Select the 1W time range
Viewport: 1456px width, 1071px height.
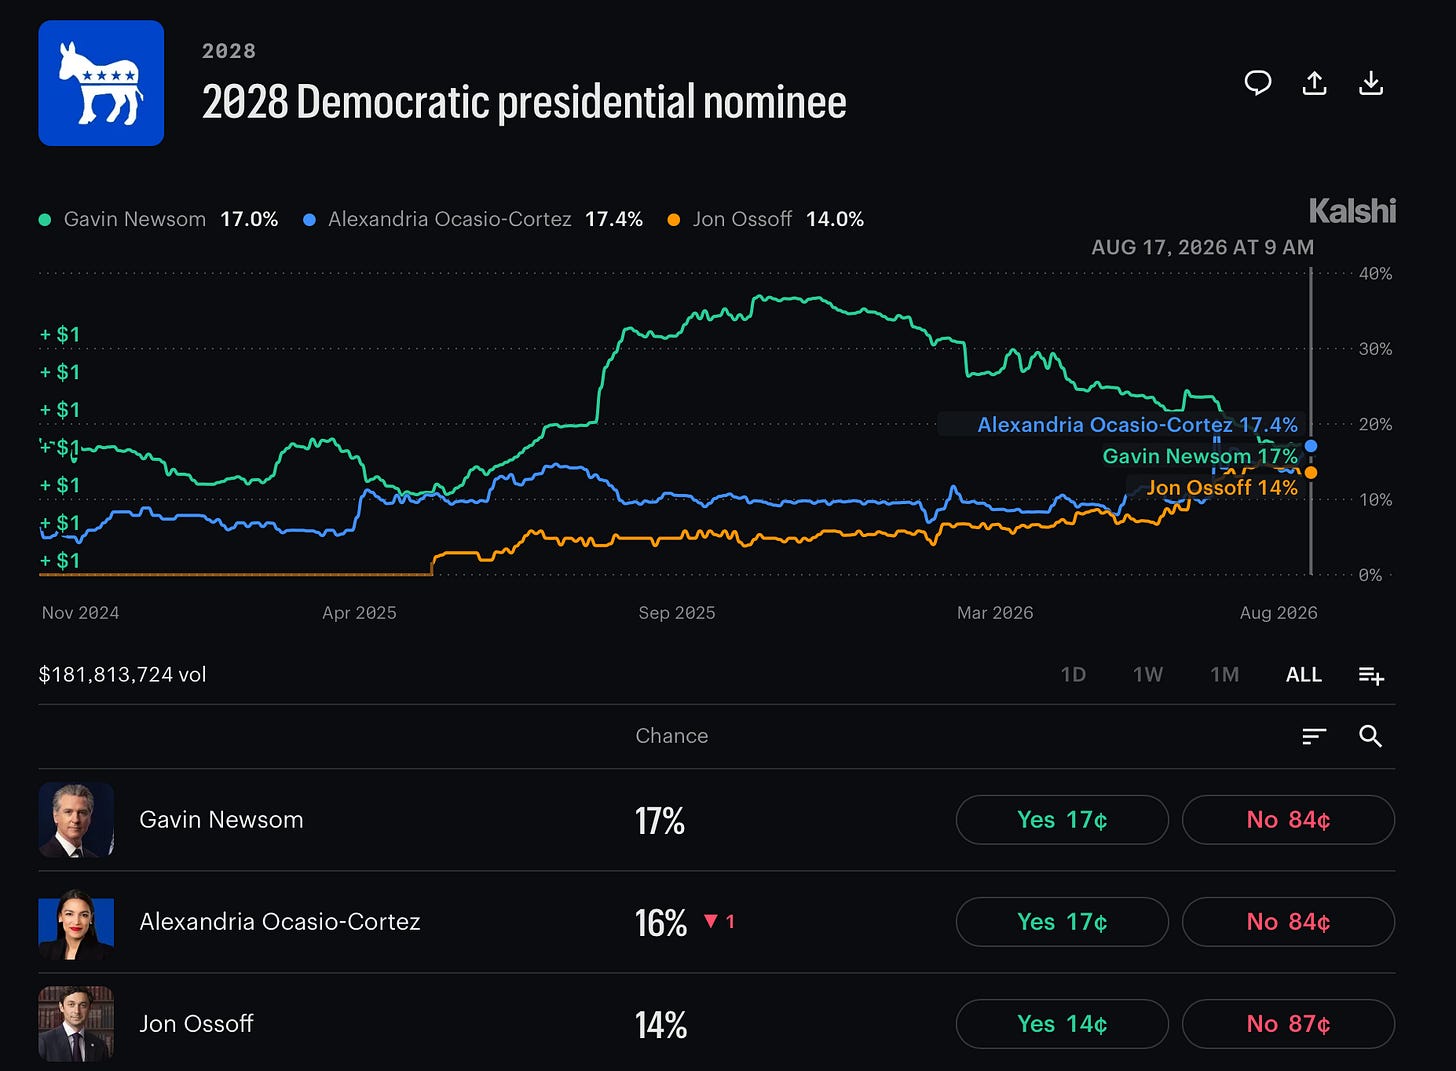pos(1148,675)
